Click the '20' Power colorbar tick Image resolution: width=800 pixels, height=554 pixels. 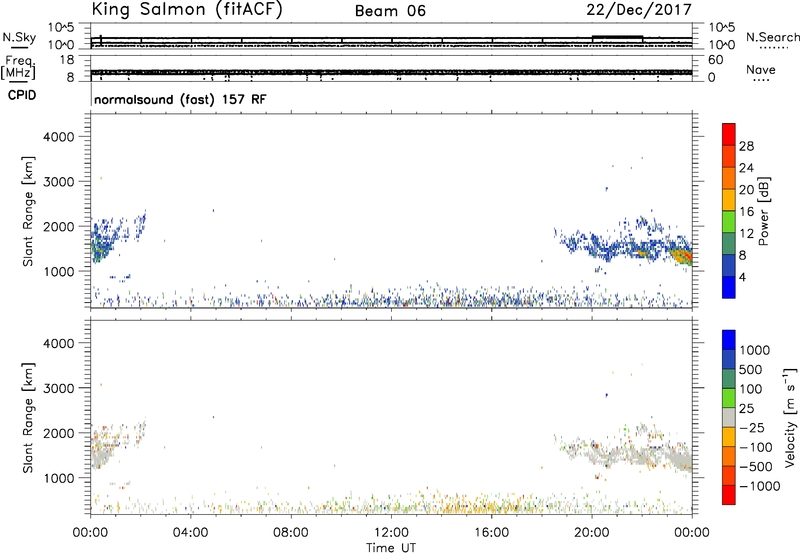[746, 190]
